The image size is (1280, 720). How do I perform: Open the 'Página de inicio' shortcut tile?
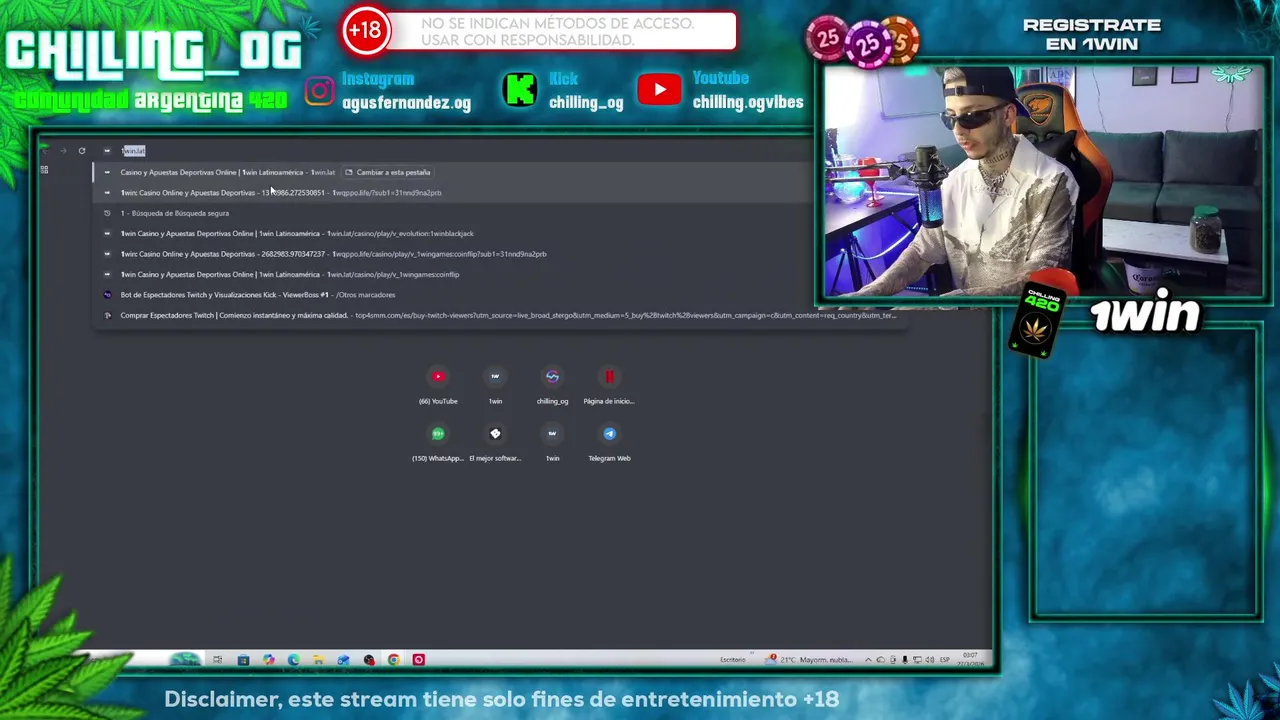coord(609,384)
